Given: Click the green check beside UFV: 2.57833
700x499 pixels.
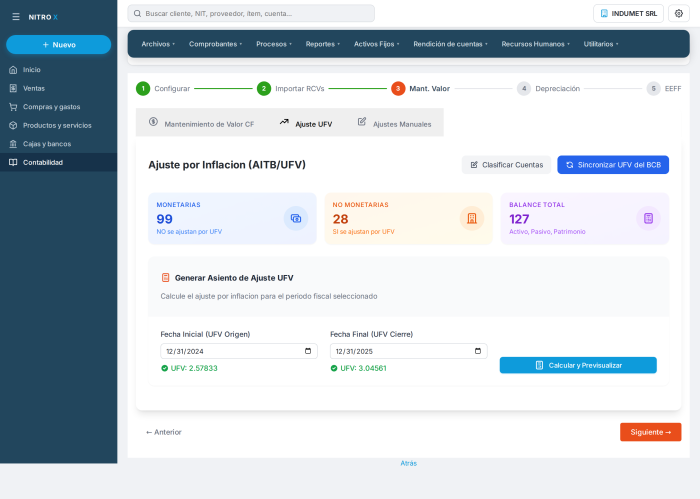Looking at the screenshot, I should click(164, 368).
